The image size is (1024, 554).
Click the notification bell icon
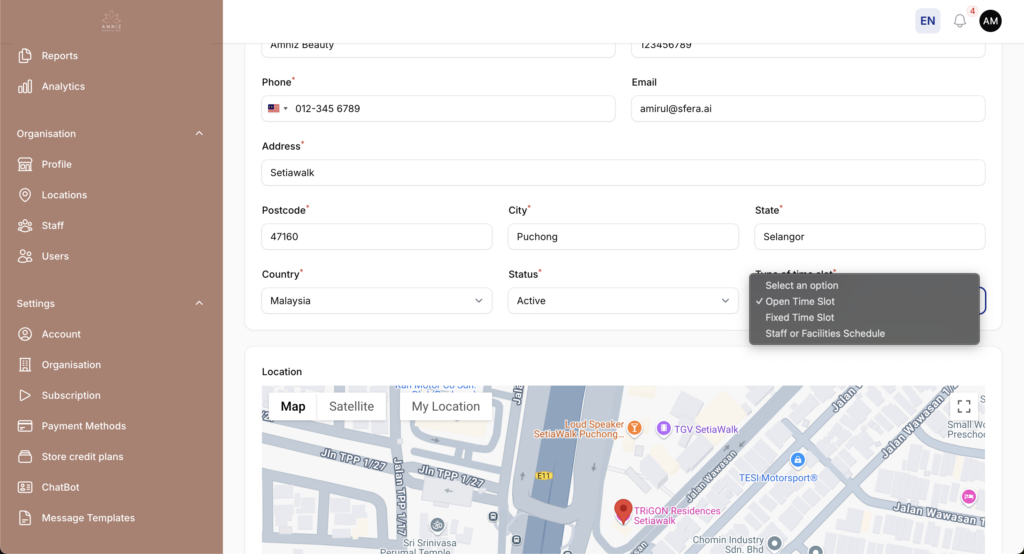tap(960, 21)
